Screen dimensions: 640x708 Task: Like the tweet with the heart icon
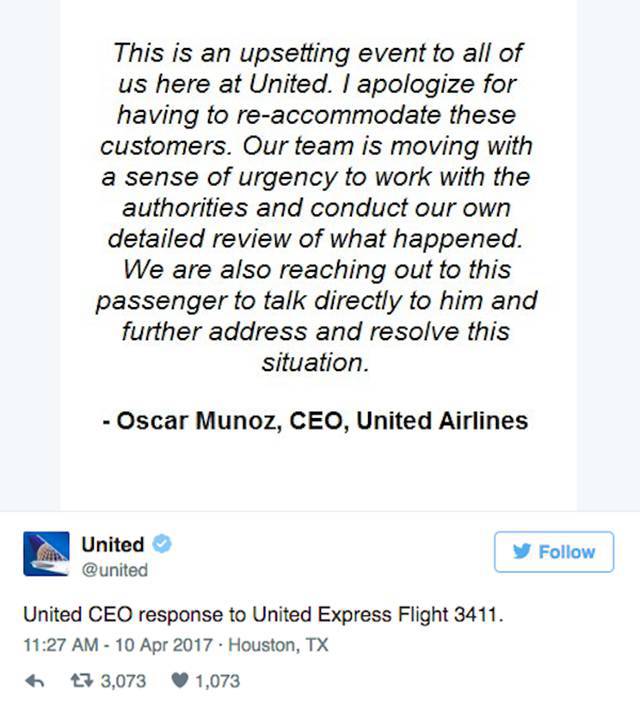[180, 680]
